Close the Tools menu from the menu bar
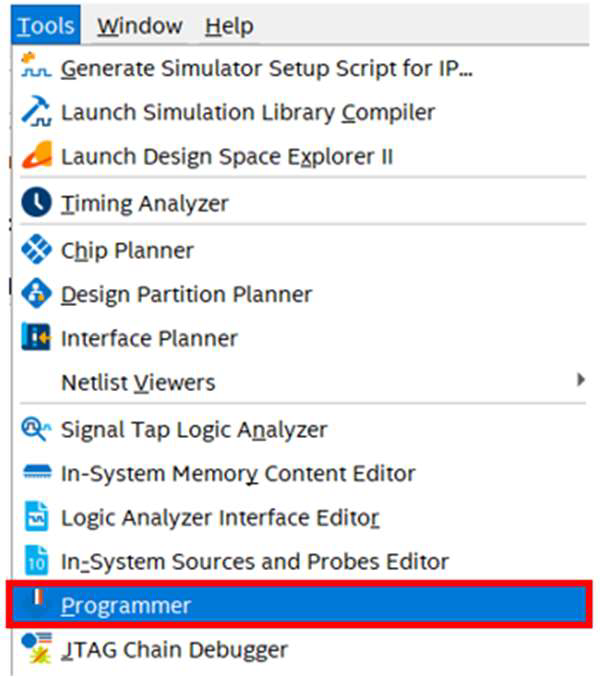The width and height of the screenshot is (600, 677). click(47, 26)
